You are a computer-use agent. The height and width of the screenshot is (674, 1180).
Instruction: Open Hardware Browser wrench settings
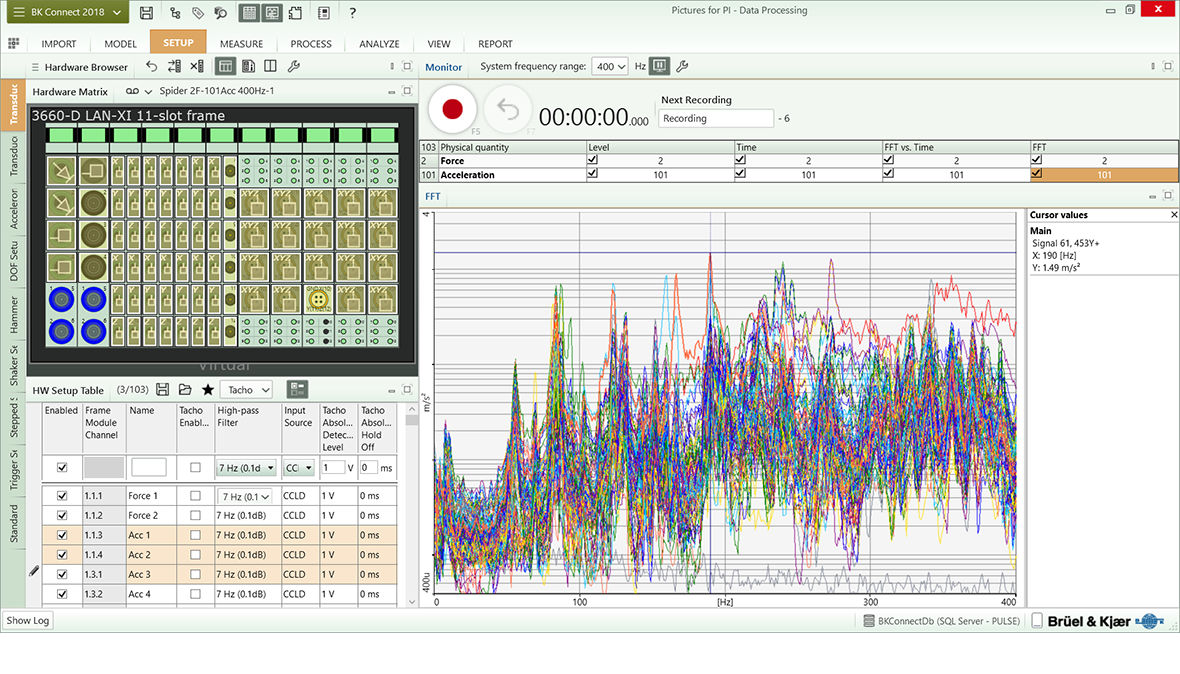coord(293,67)
